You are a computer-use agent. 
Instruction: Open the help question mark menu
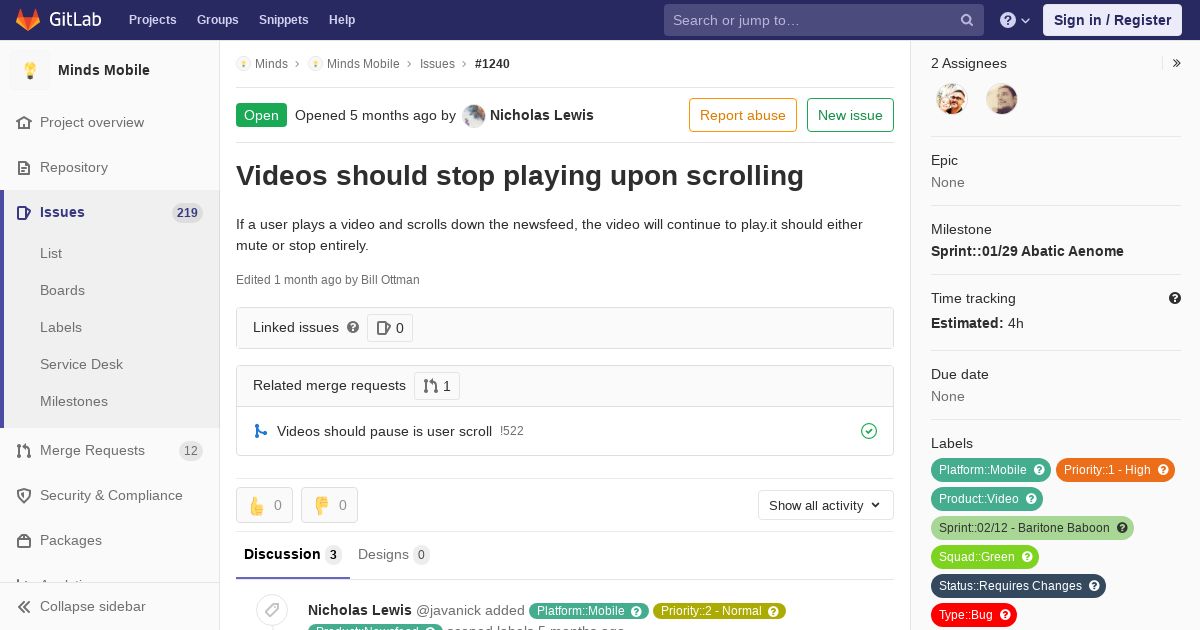click(x=1015, y=20)
